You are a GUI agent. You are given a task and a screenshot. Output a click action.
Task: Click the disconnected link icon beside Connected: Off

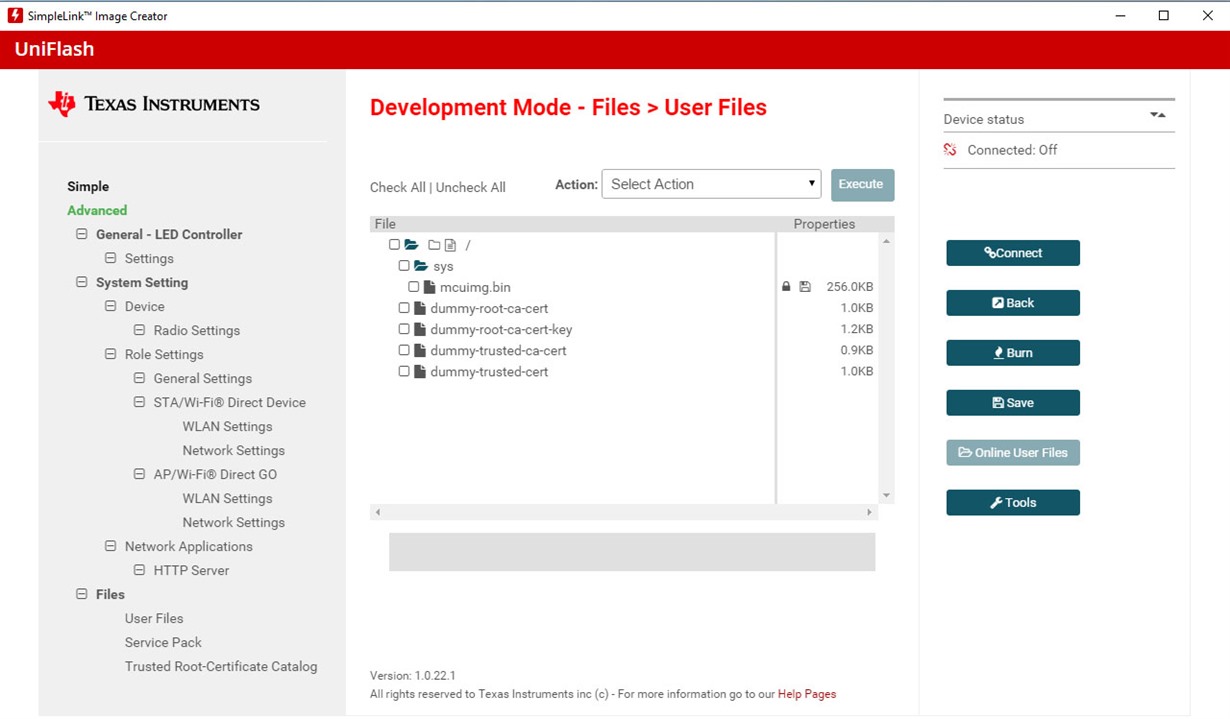point(950,150)
